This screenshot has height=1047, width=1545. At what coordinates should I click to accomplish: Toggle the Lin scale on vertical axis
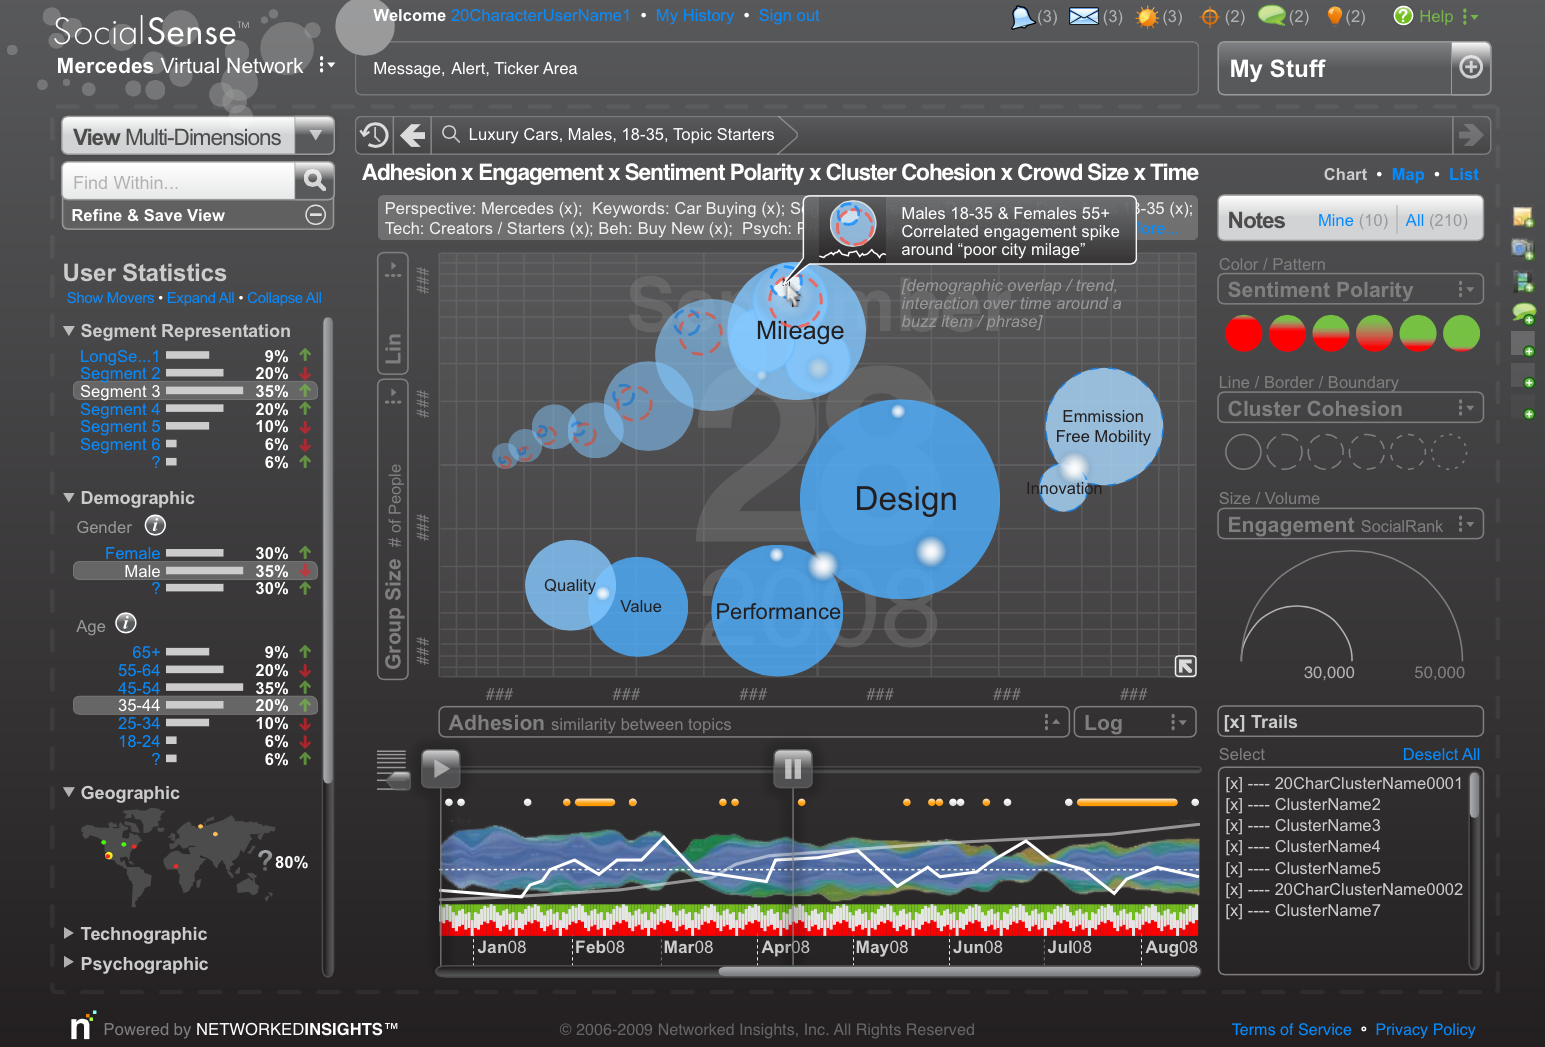click(x=393, y=312)
